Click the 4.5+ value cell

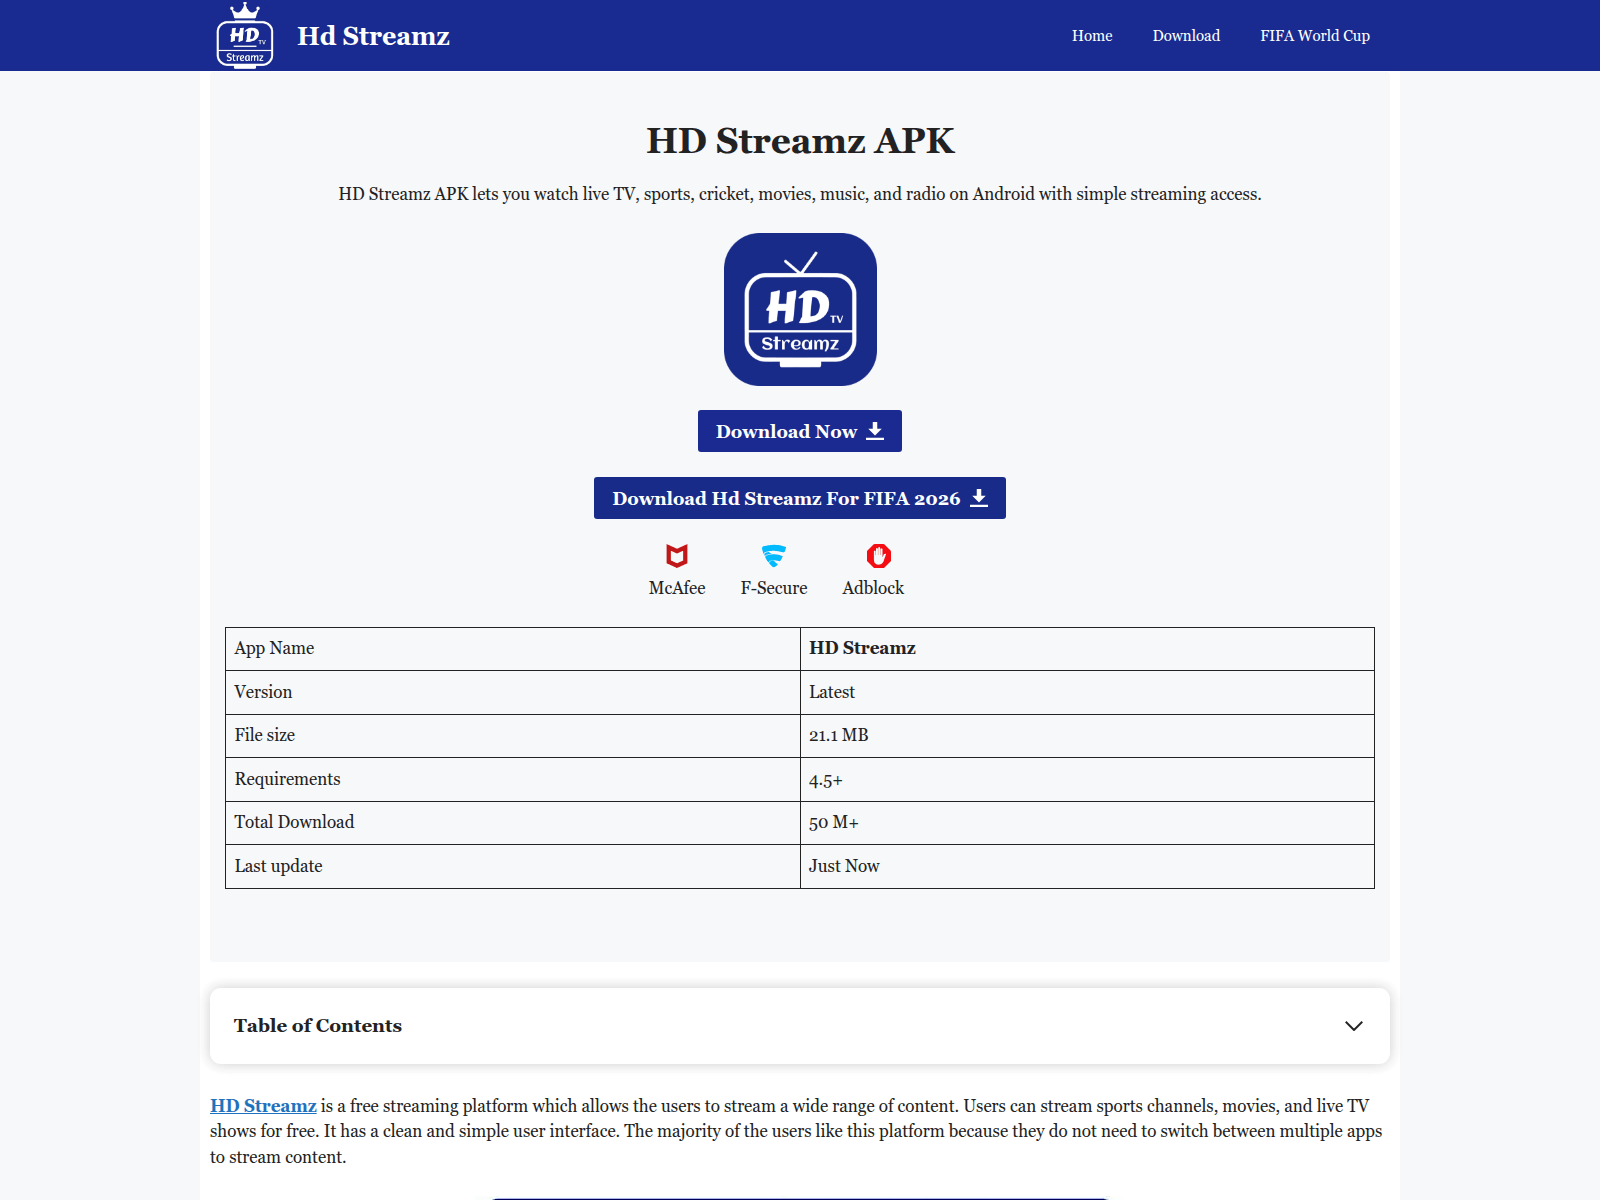click(x=1087, y=779)
